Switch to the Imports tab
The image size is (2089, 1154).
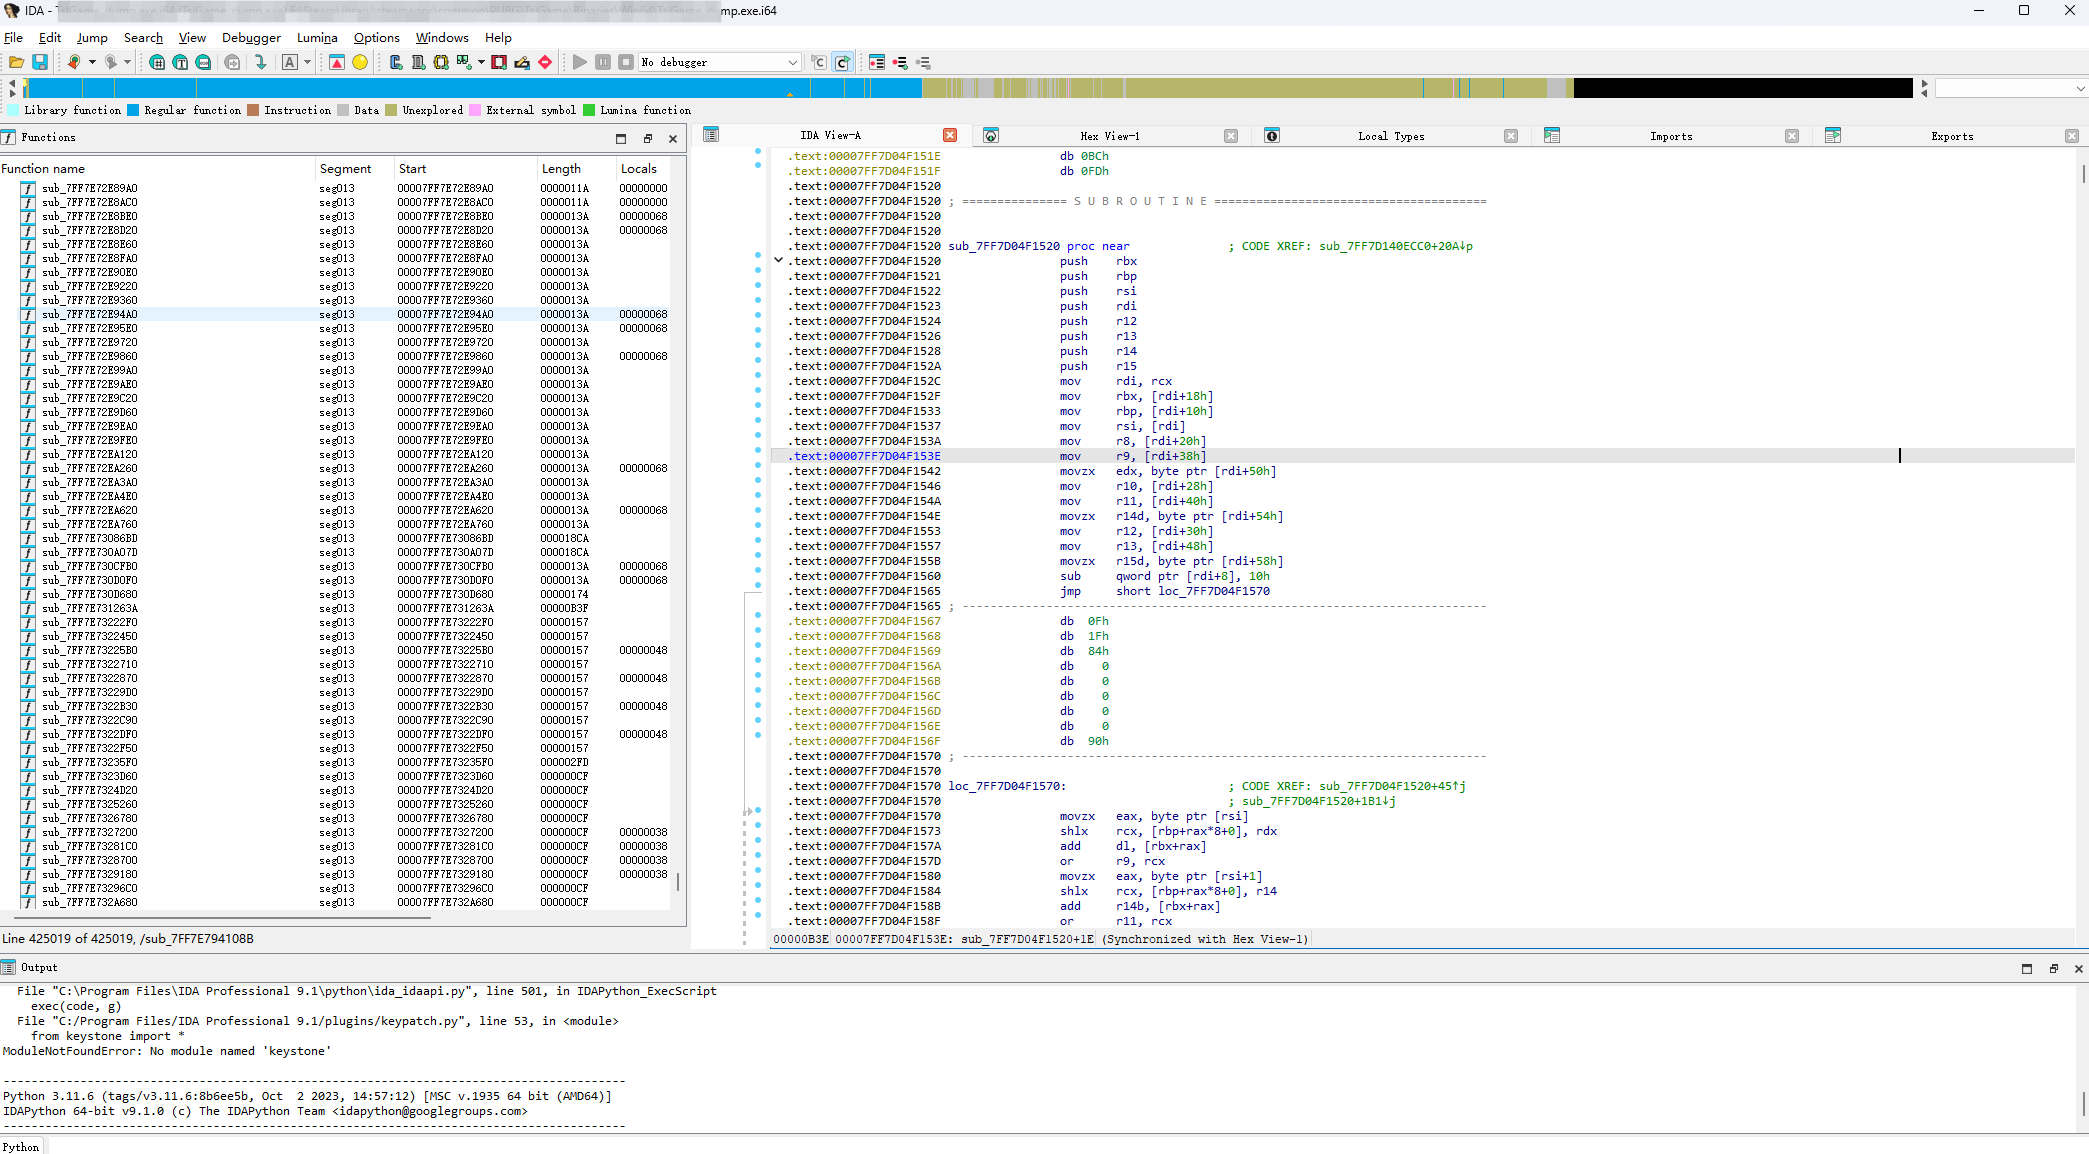click(x=1671, y=136)
